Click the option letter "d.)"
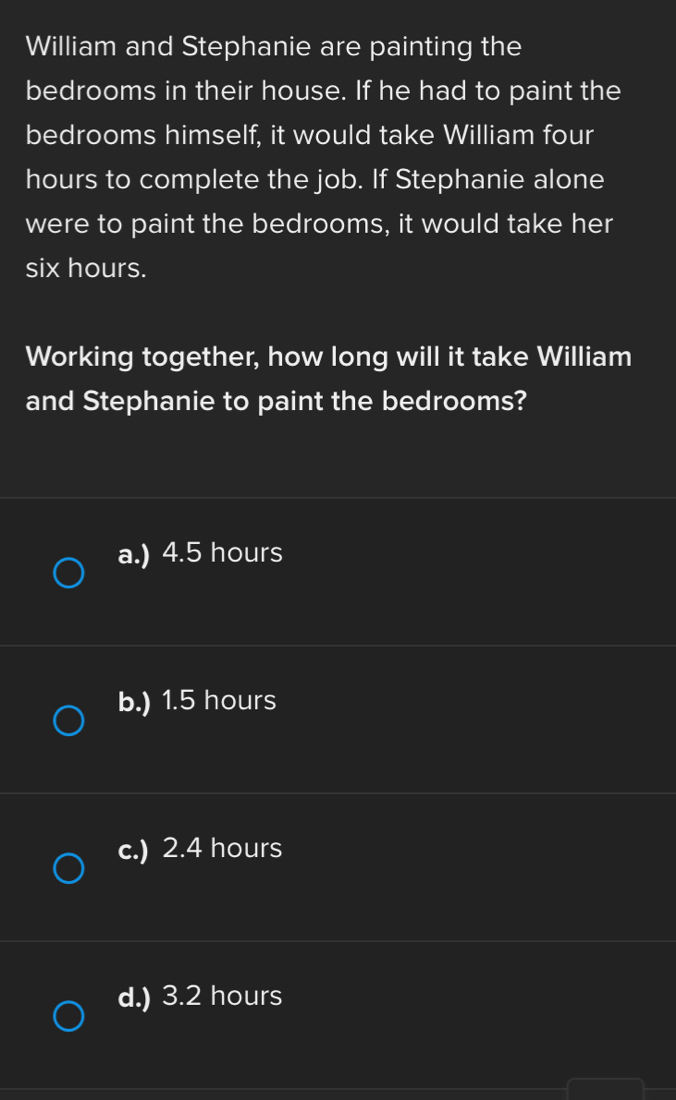 click(x=134, y=998)
